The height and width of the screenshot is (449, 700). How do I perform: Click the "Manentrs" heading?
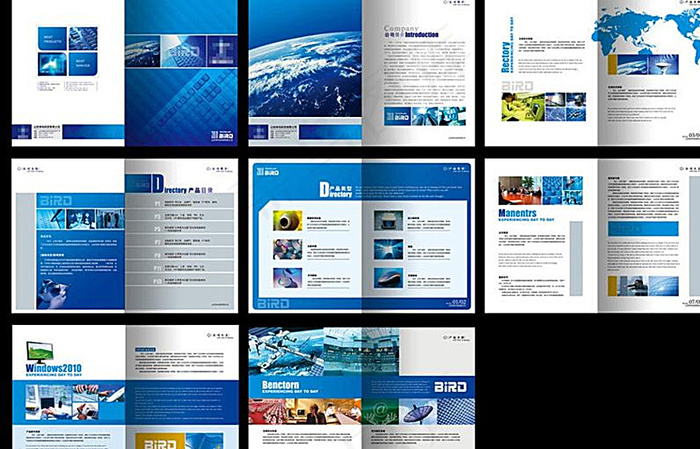pyautogui.click(x=517, y=213)
